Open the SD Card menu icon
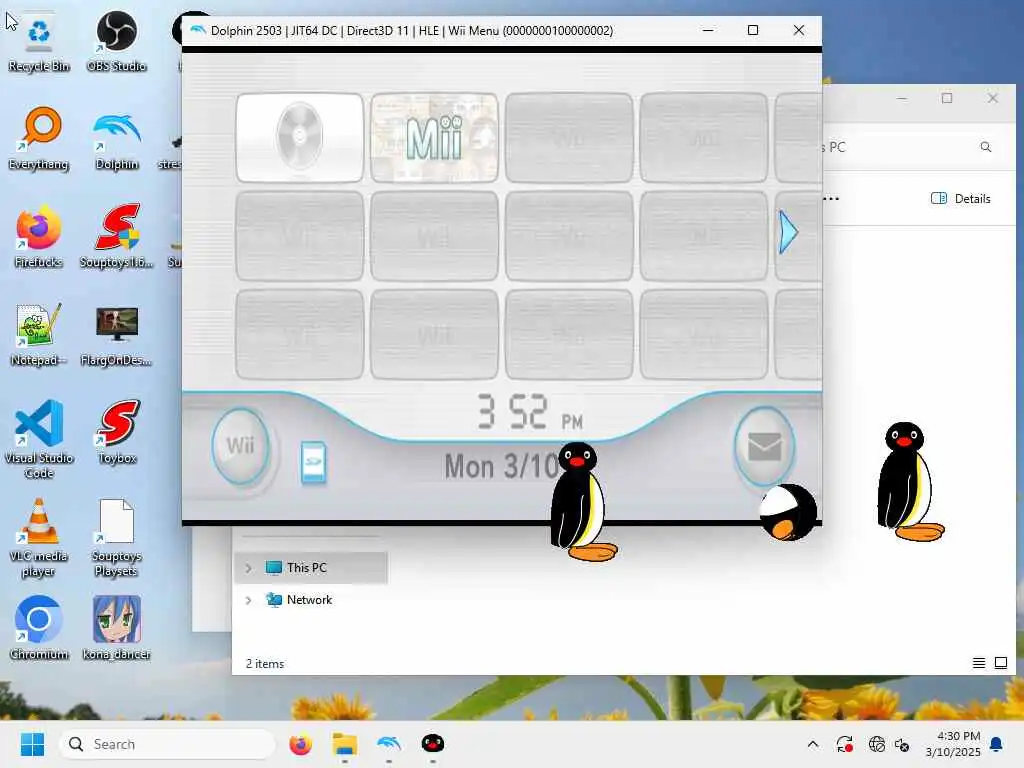 (313, 462)
